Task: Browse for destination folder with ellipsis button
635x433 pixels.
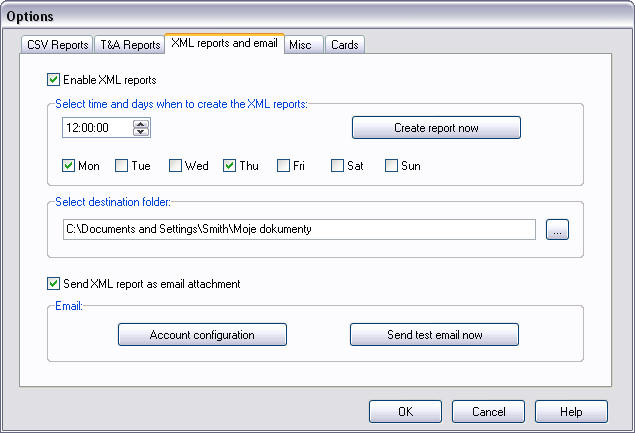Action: click(x=557, y=230)
